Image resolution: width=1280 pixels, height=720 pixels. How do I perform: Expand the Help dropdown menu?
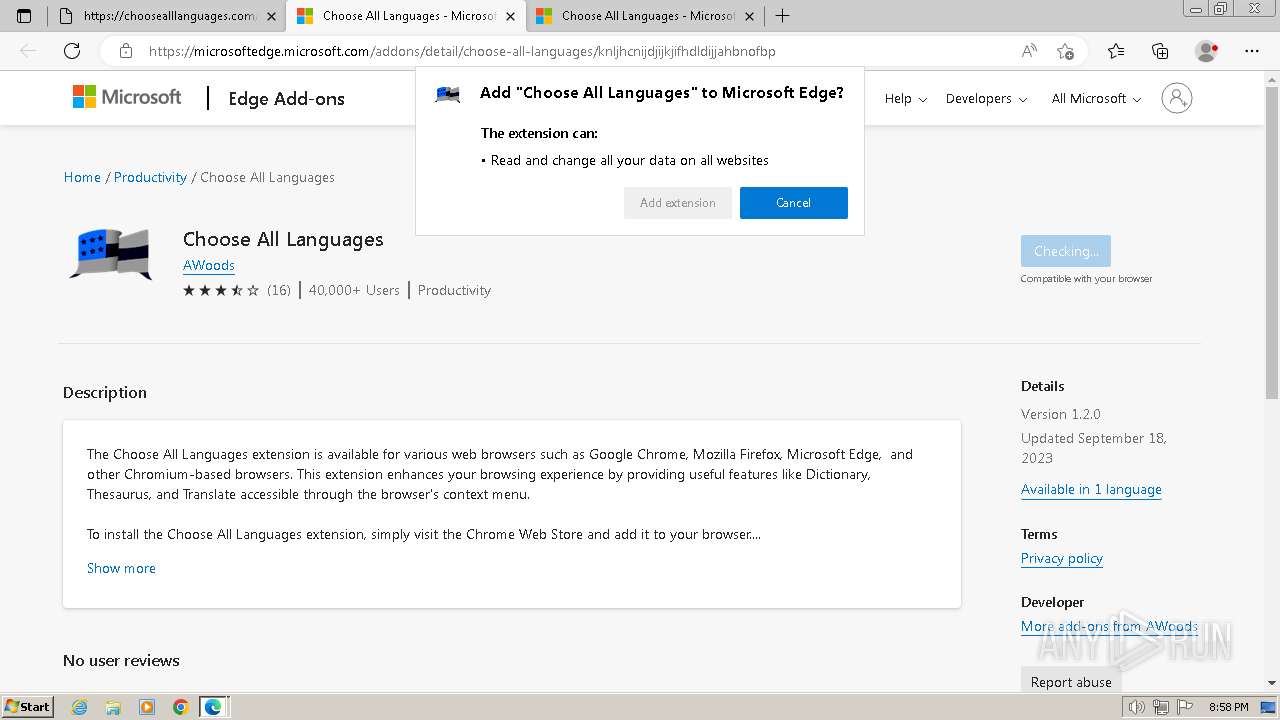[905, 98]
